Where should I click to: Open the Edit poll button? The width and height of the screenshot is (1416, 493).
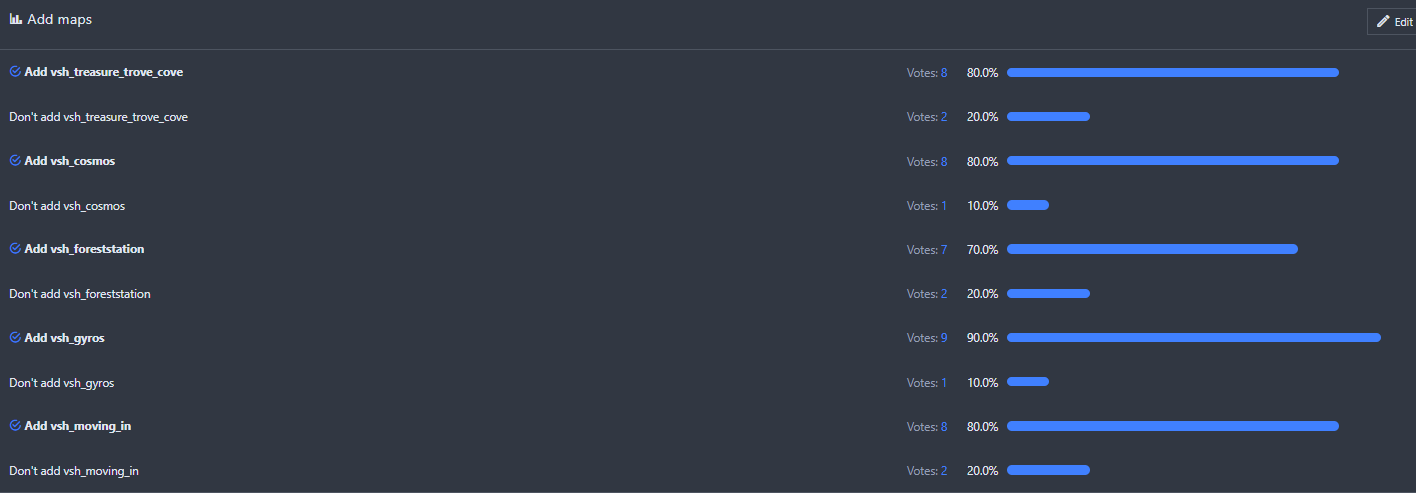[1393, 21]
